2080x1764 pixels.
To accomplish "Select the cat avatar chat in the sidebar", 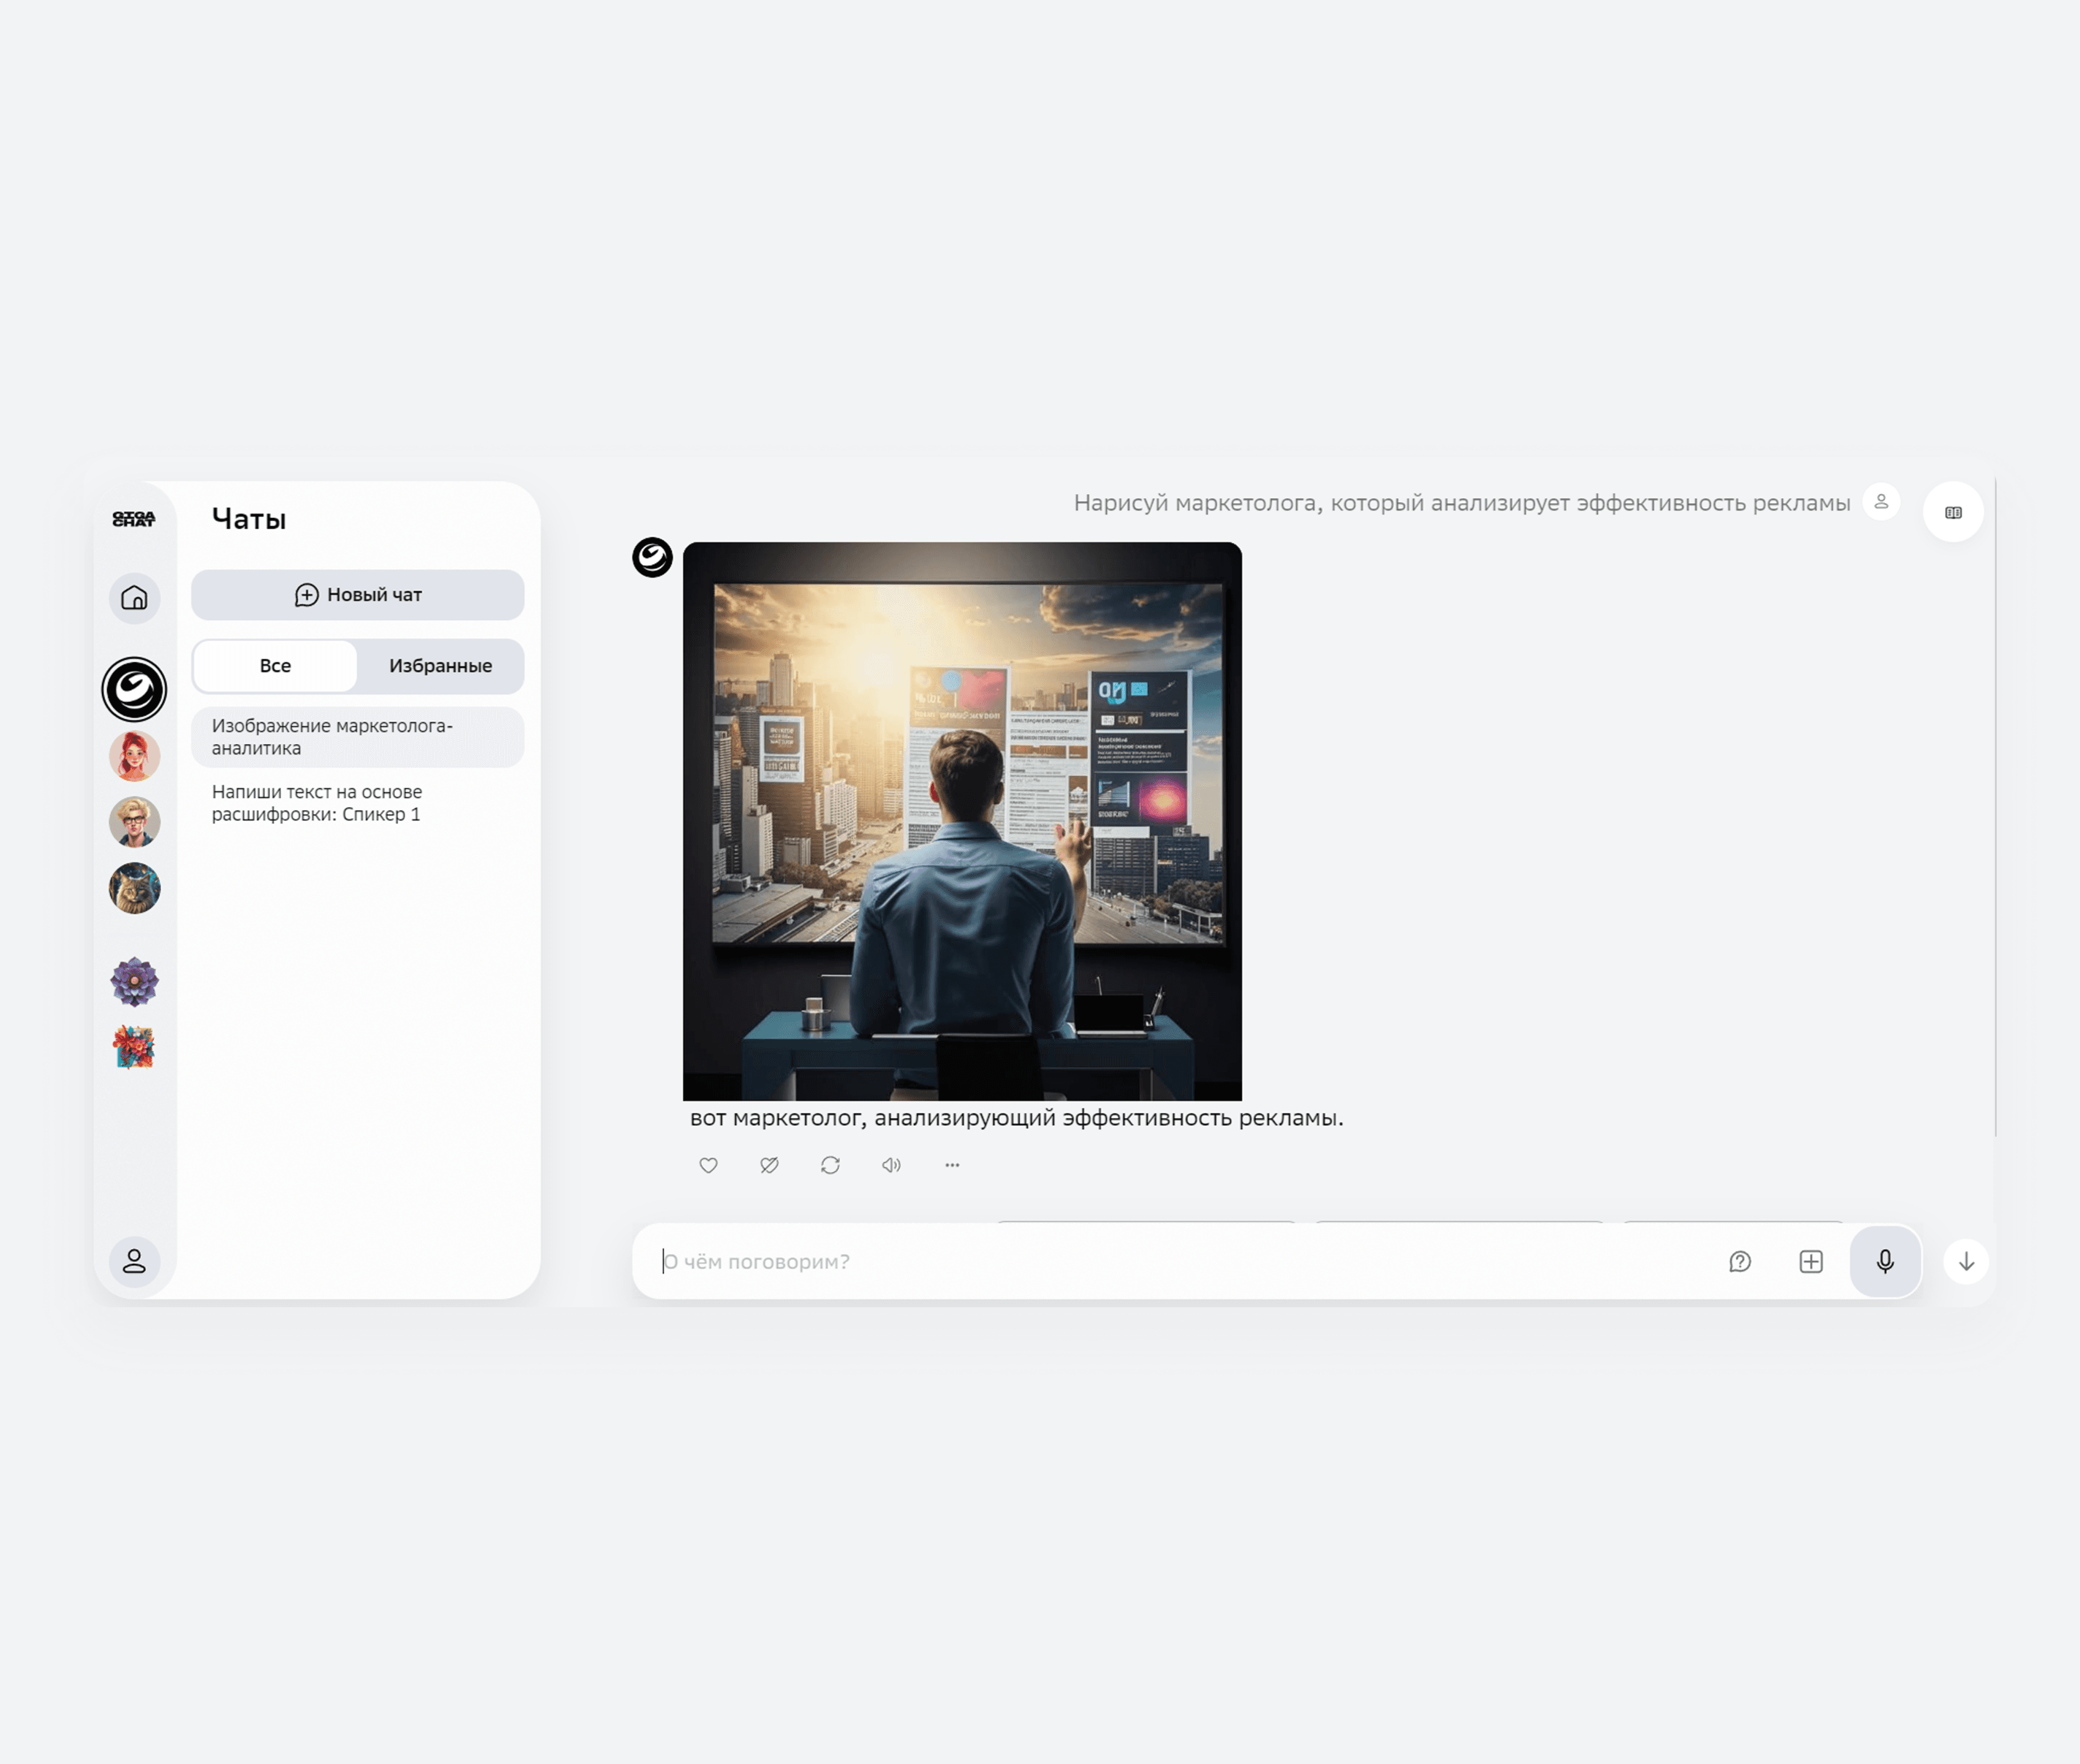I will [x=134, y=888].
